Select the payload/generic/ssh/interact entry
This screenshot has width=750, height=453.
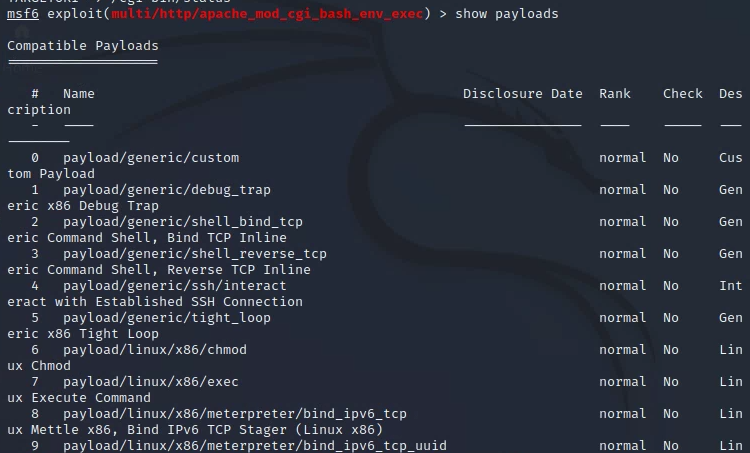(174, 286)
